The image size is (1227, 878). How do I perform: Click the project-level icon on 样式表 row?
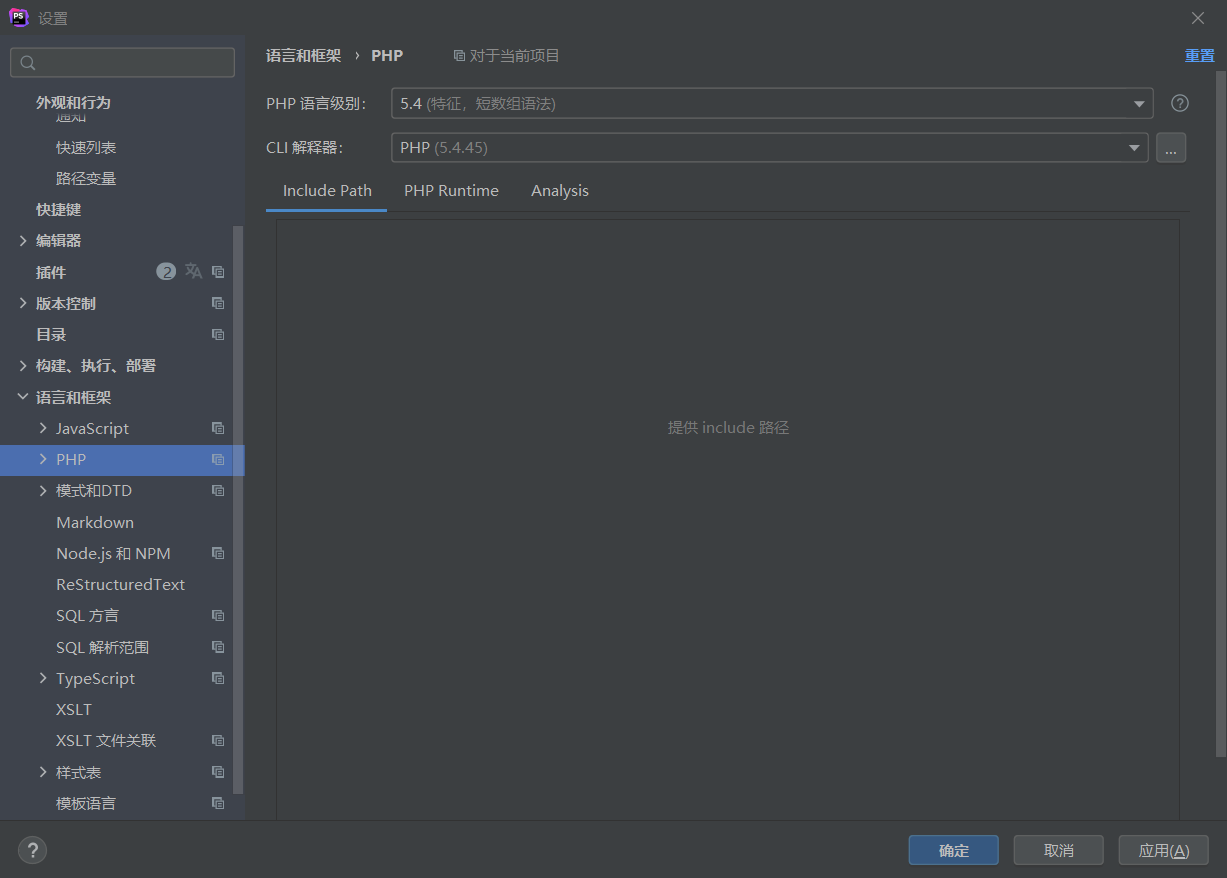pos(218,772)
